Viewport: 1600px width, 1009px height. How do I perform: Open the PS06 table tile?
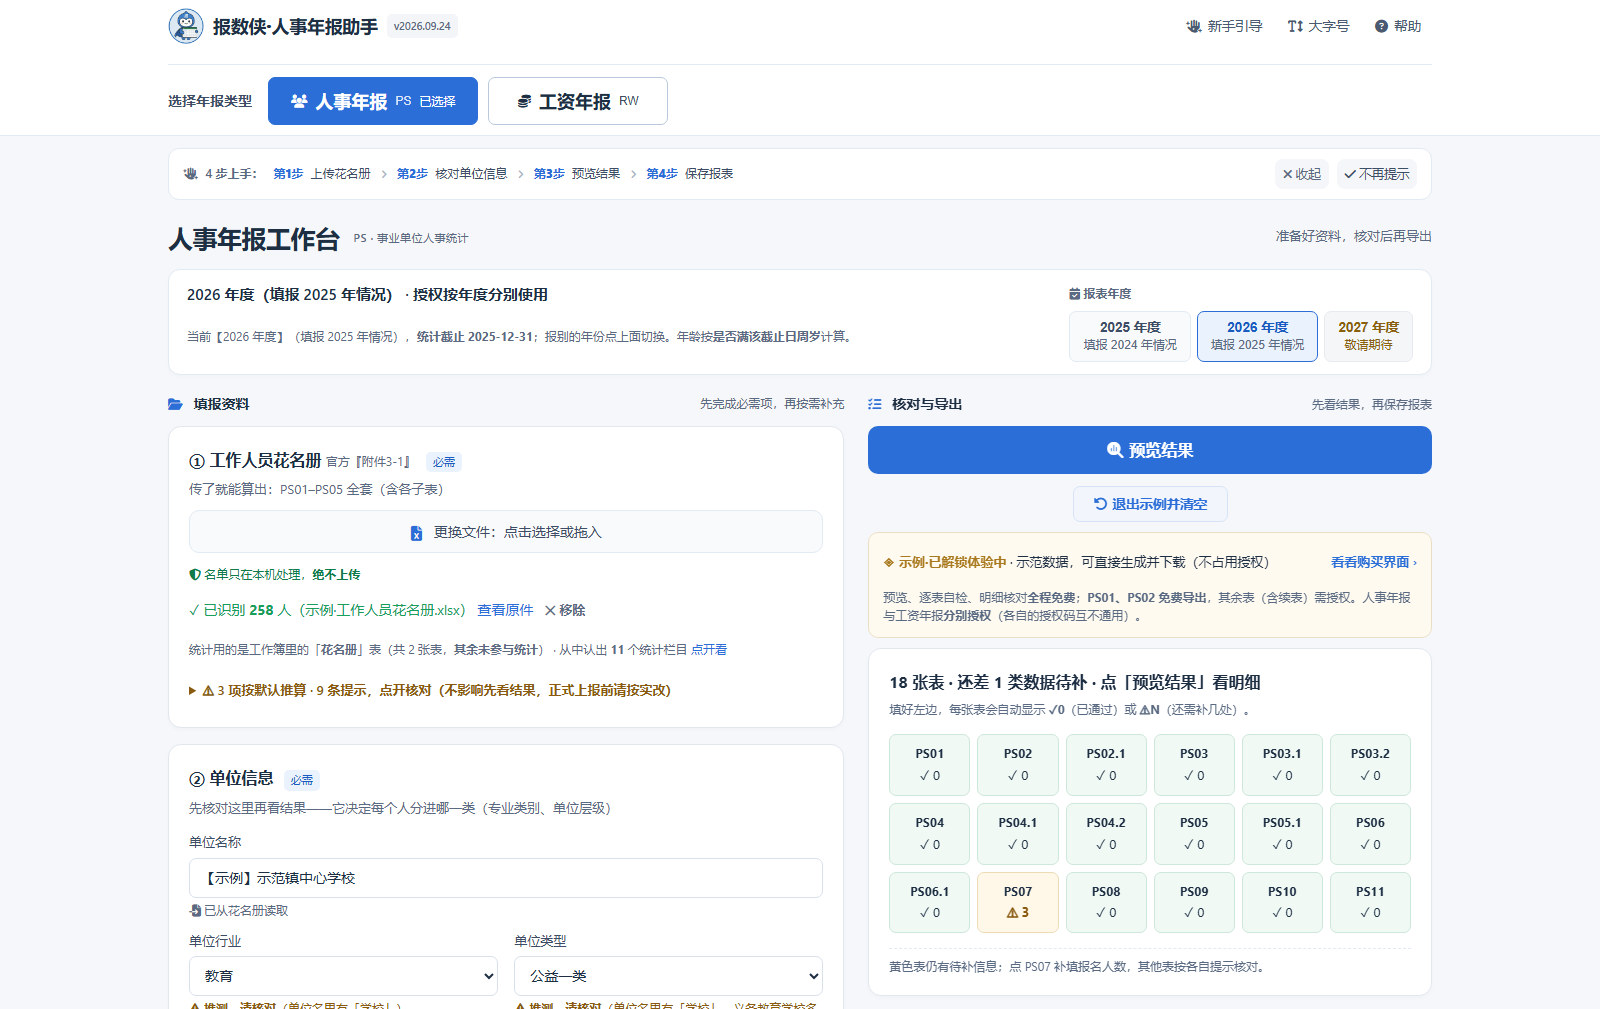[x=1370, y=834]
